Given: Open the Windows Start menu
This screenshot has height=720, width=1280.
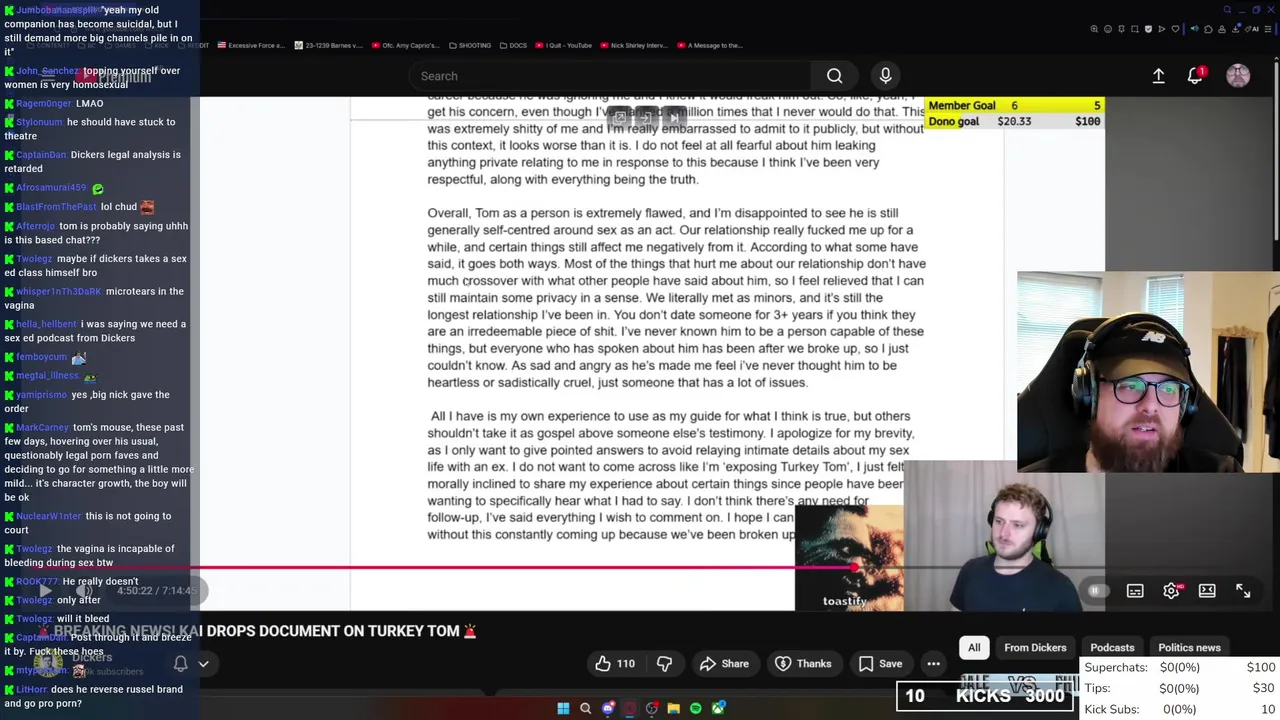Looking at the screenshot, I should (x=563, y=708).
